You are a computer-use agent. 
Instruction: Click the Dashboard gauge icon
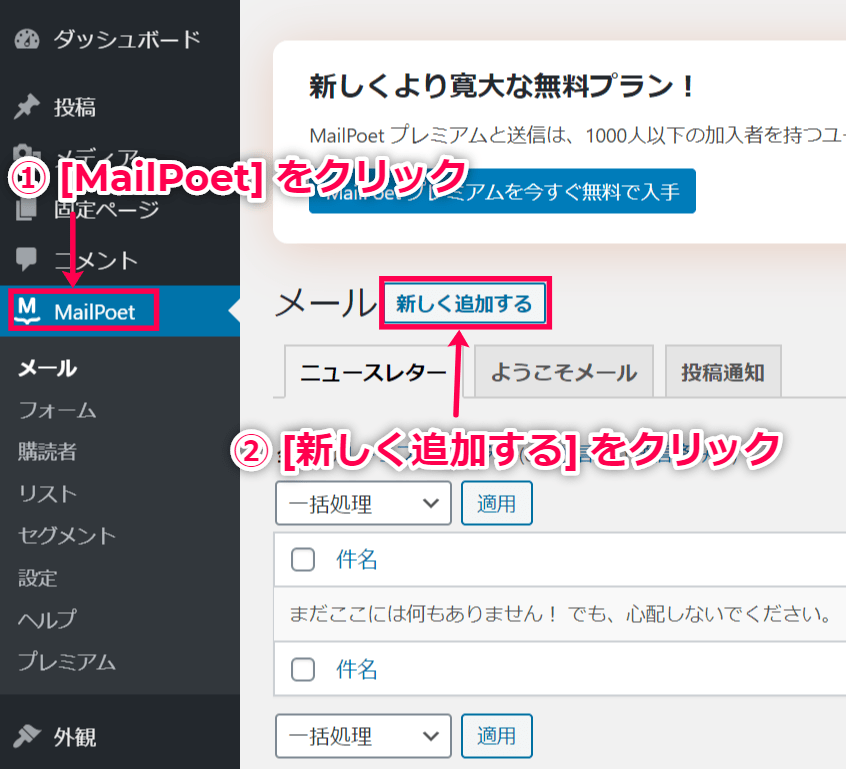(27, 39)
